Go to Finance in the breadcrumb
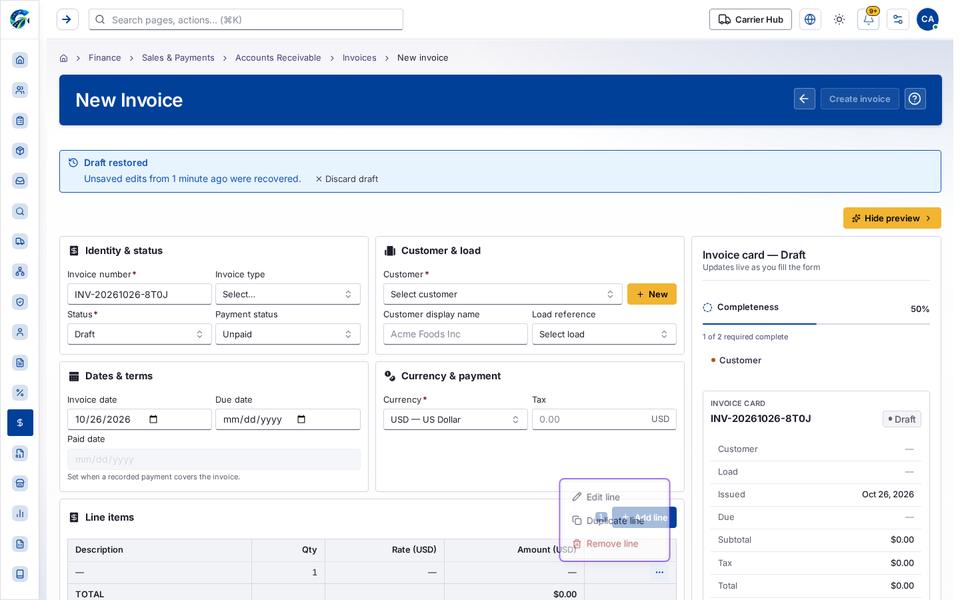This screenshot has height=600, width=960. click(105, 58)
